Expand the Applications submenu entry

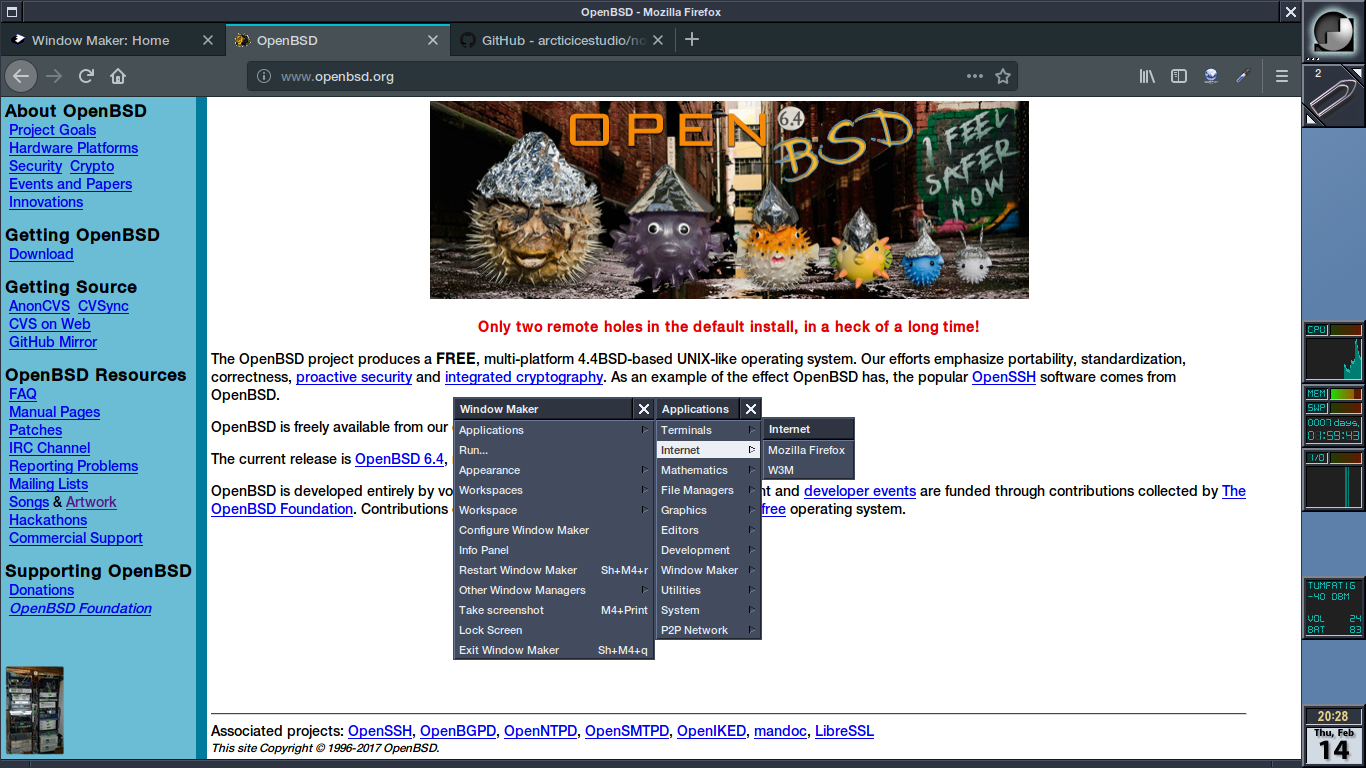[x=554, y=430]
